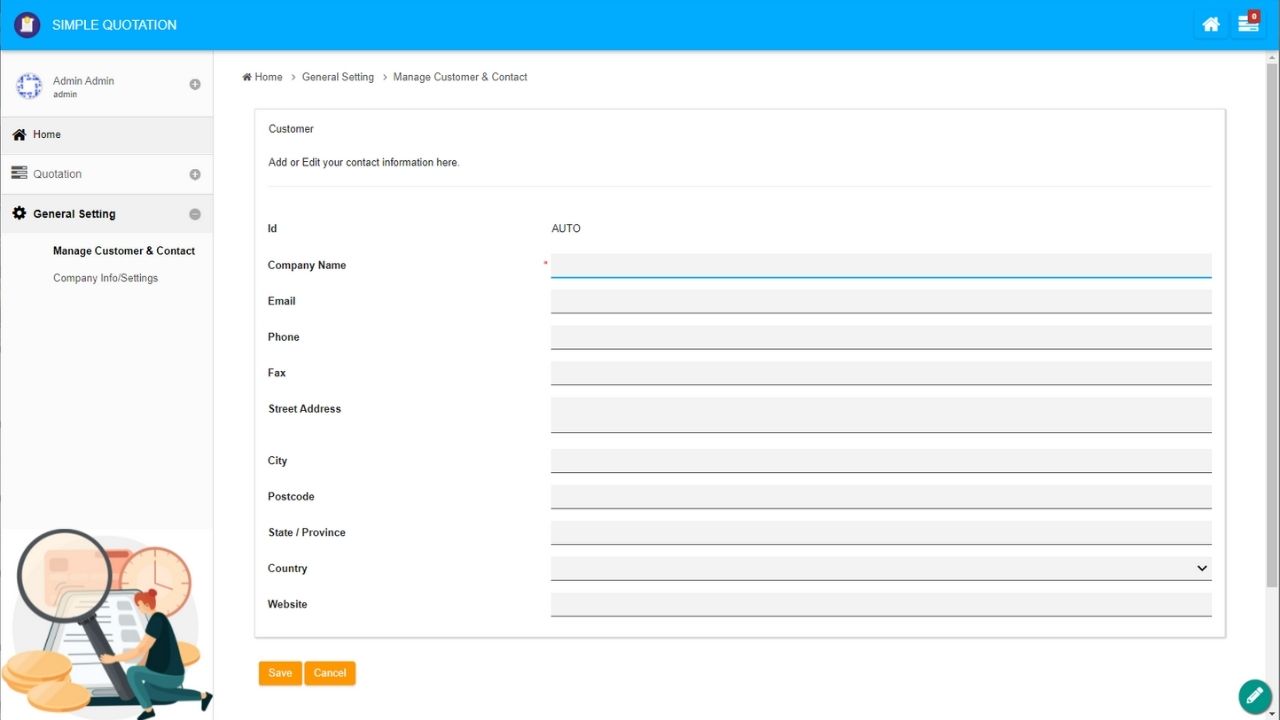The image size is (1280, 720).
Task: Collapse the General Setting menu section
Action: coord(195,214)
